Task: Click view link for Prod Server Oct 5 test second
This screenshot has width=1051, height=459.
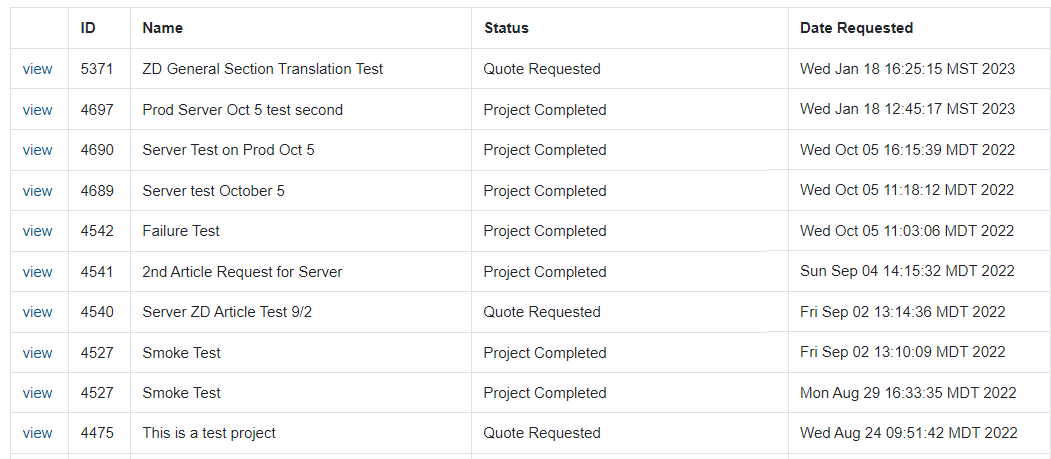Action: (x=37, y=110)
